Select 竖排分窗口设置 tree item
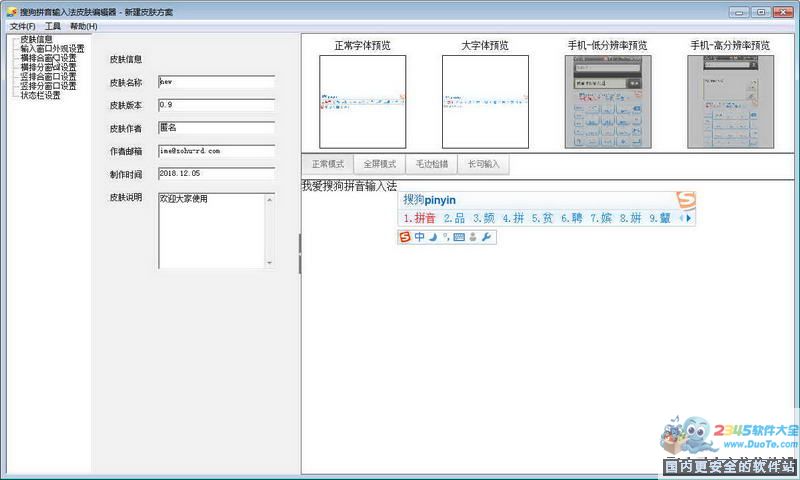 pos(48,86)
